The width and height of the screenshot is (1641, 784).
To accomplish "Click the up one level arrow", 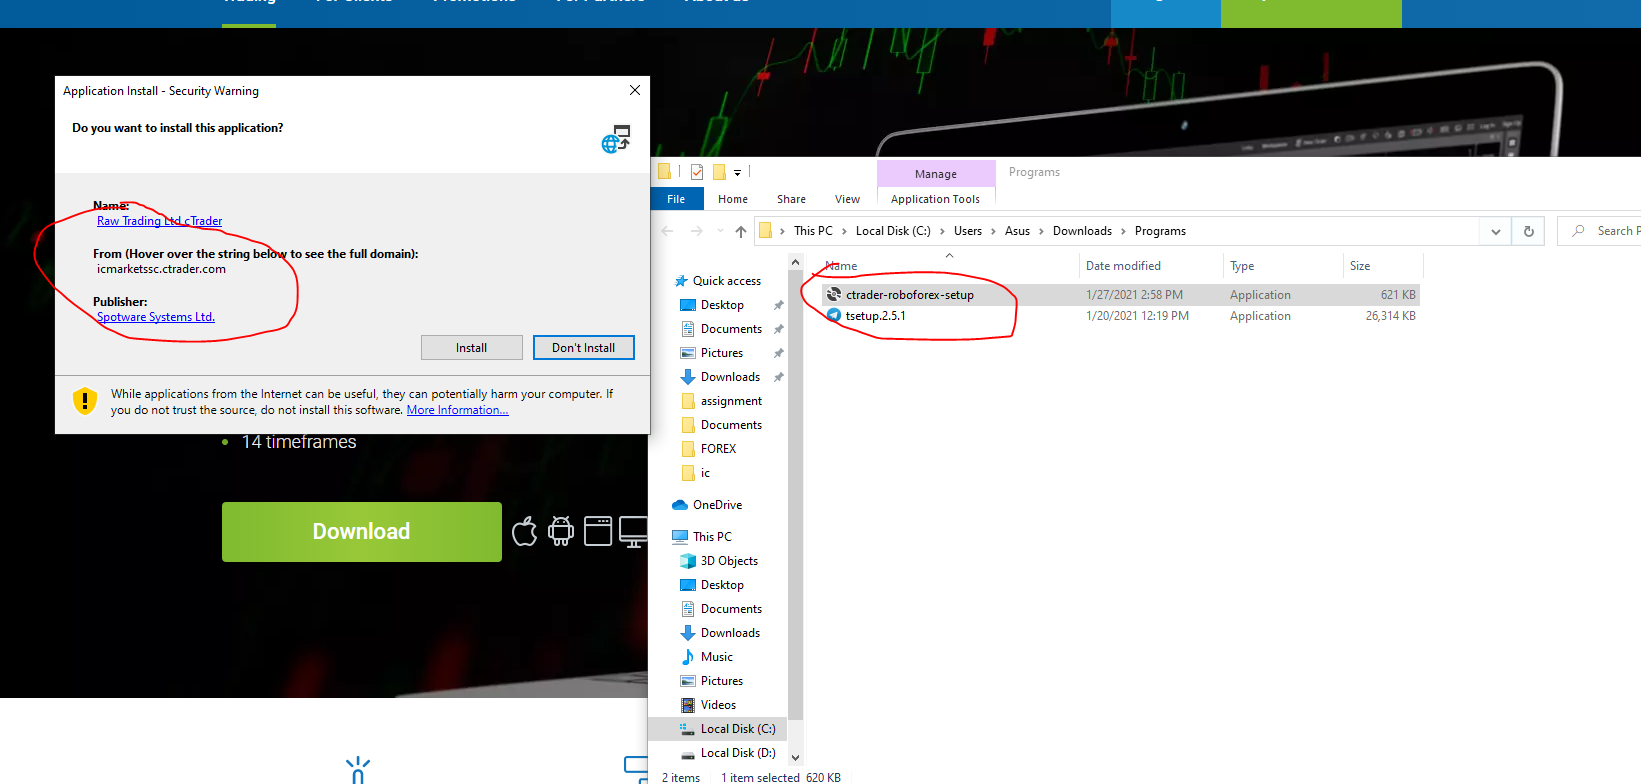I will pos(740,231).
